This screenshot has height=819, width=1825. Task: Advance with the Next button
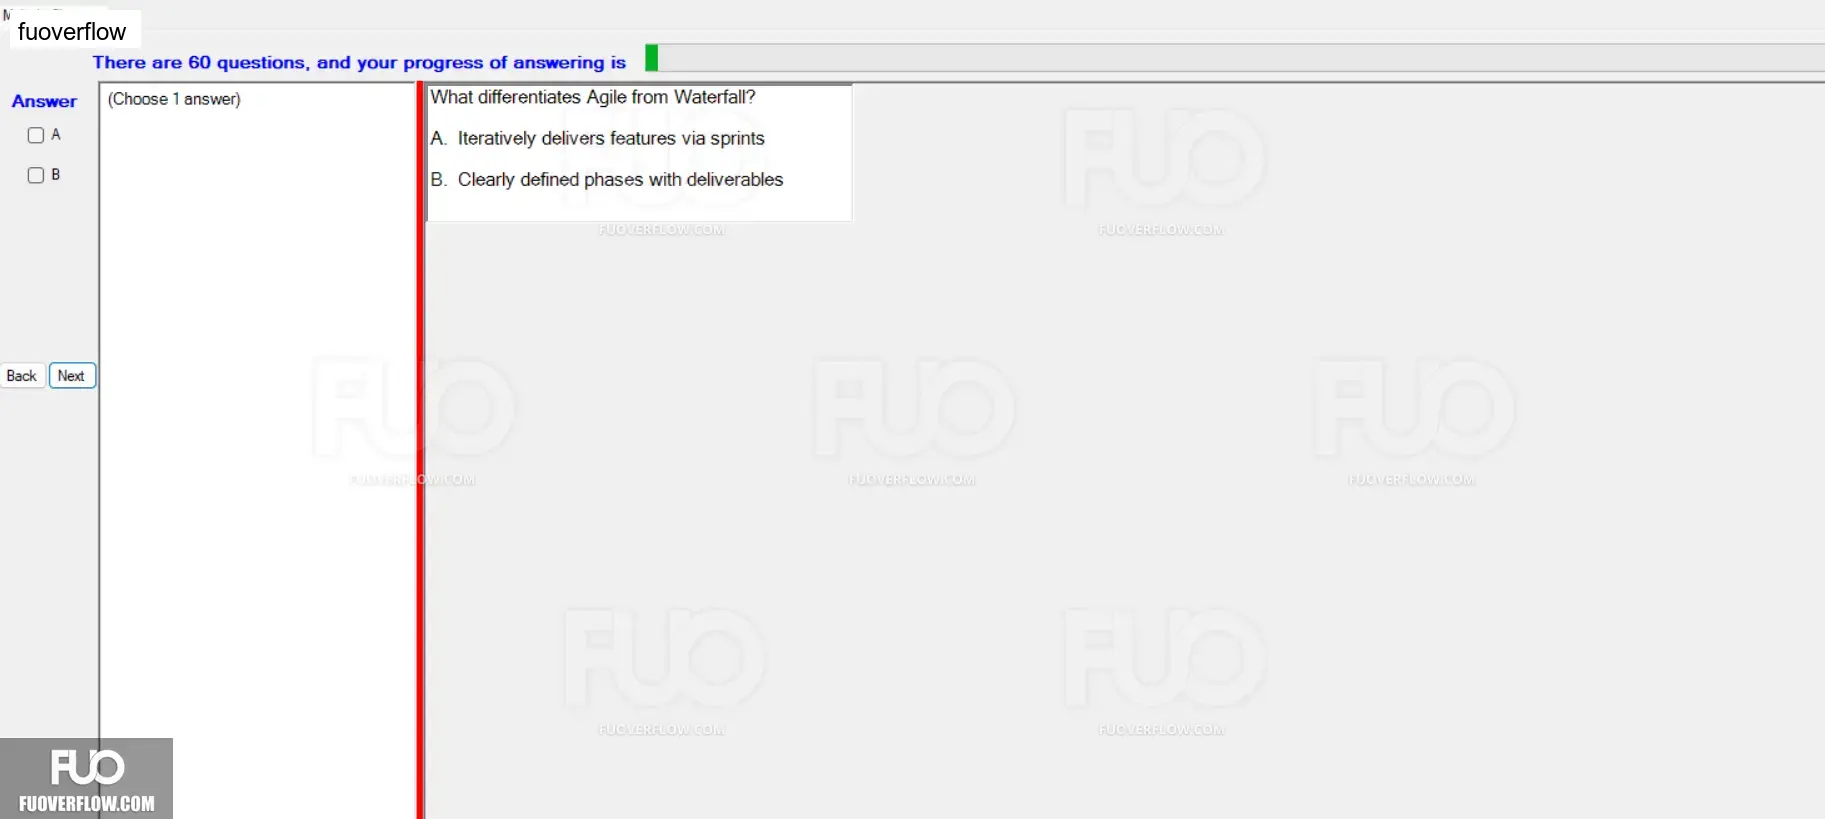pos(72,376)
